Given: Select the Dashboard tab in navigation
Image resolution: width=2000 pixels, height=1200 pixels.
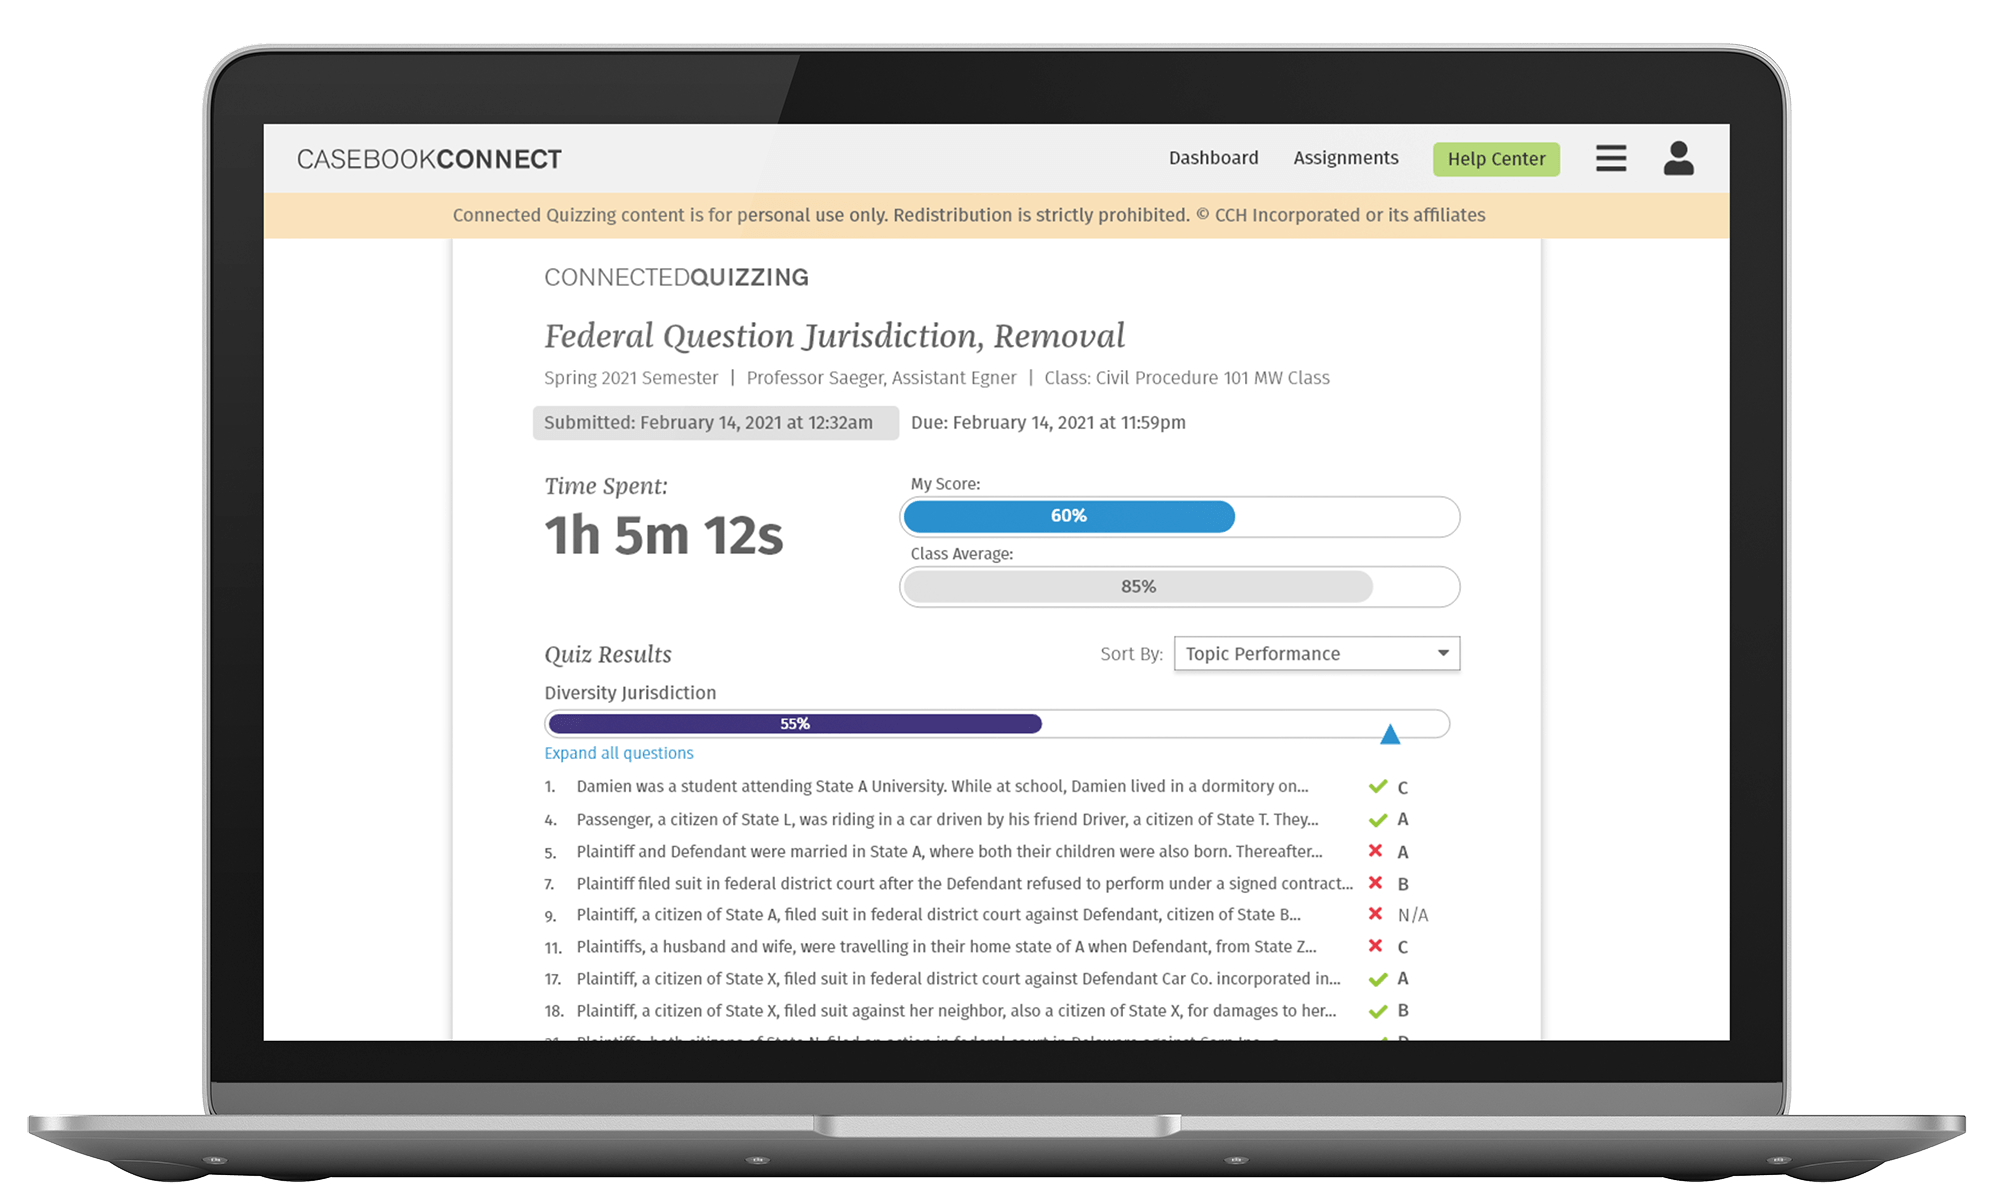Looking at the screenshot, I should [x=1210, y=157].
